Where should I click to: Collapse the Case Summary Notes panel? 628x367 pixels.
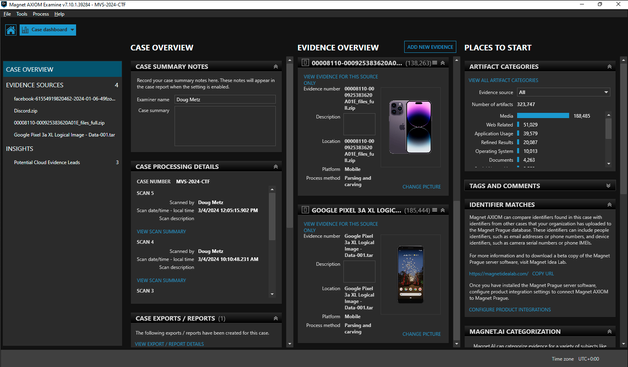276,67
